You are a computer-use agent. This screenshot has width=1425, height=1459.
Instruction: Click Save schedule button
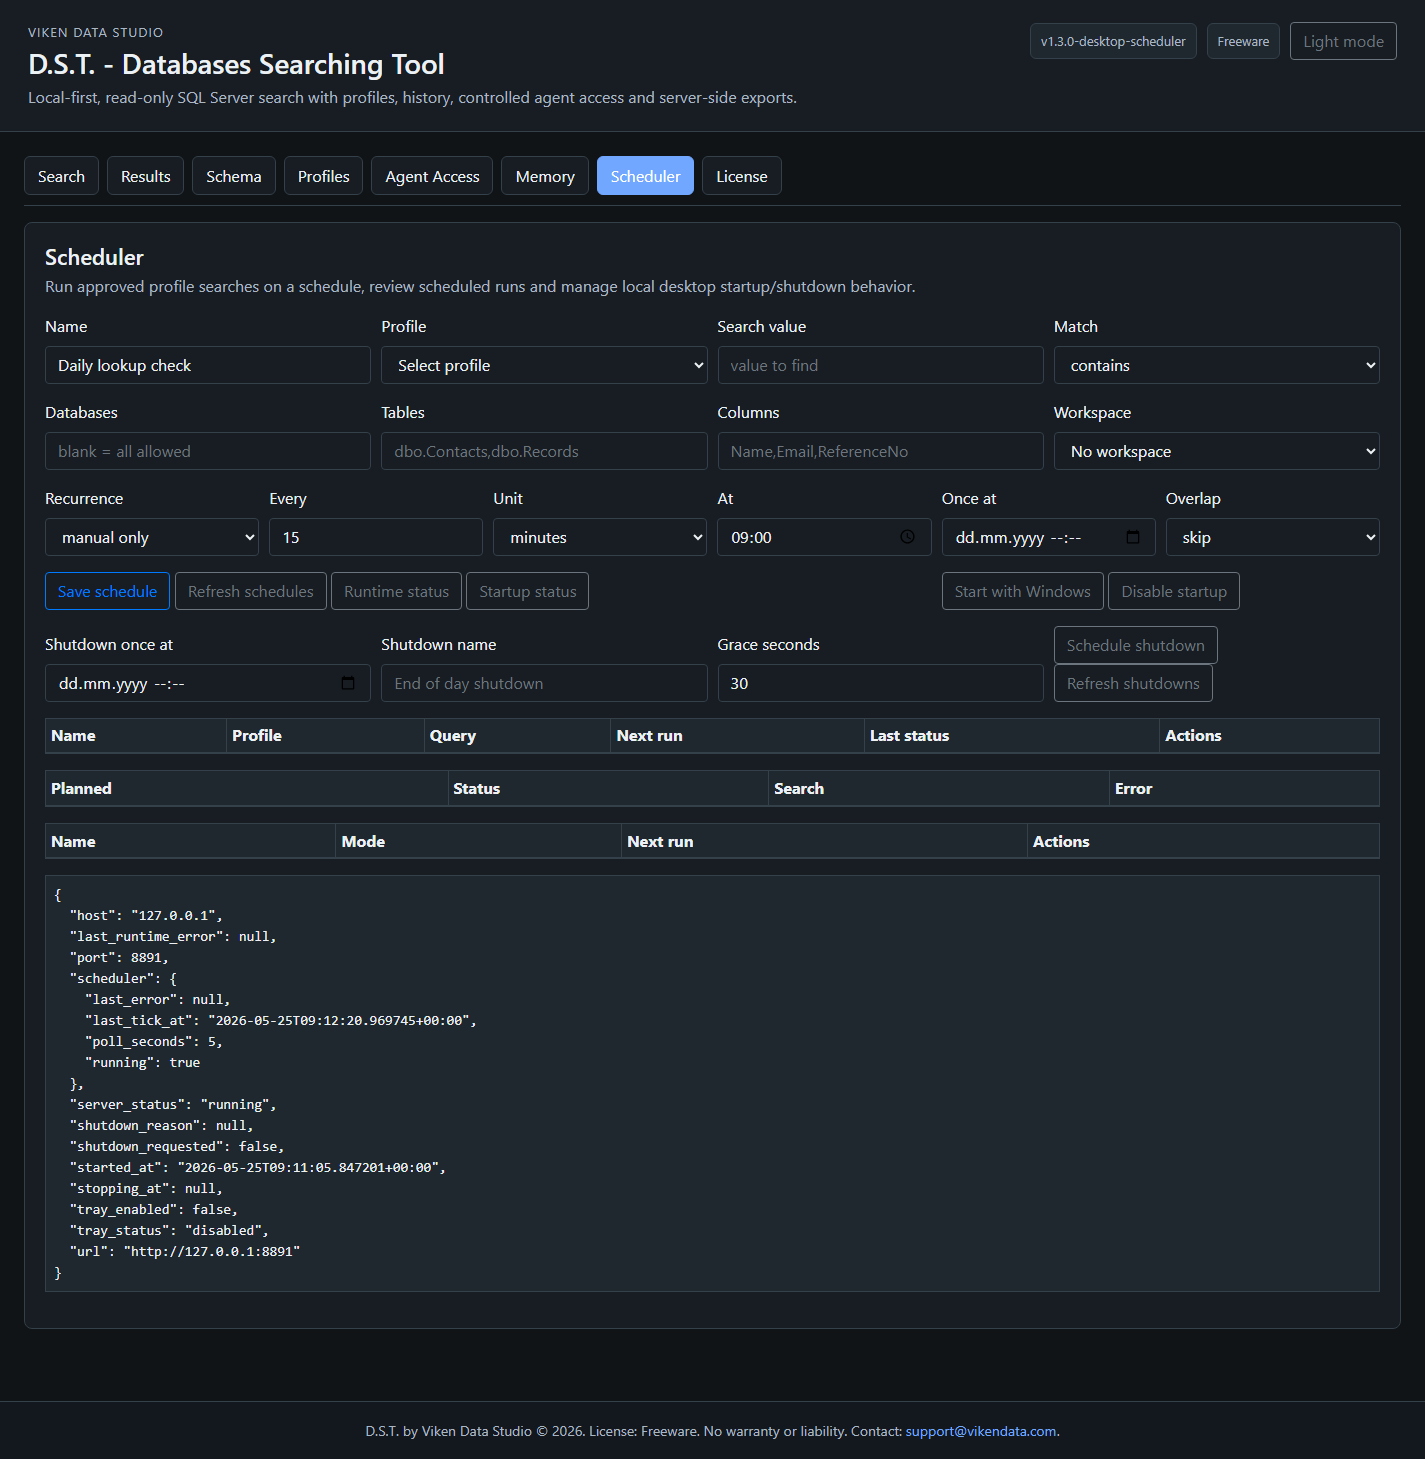coord(107,591)
